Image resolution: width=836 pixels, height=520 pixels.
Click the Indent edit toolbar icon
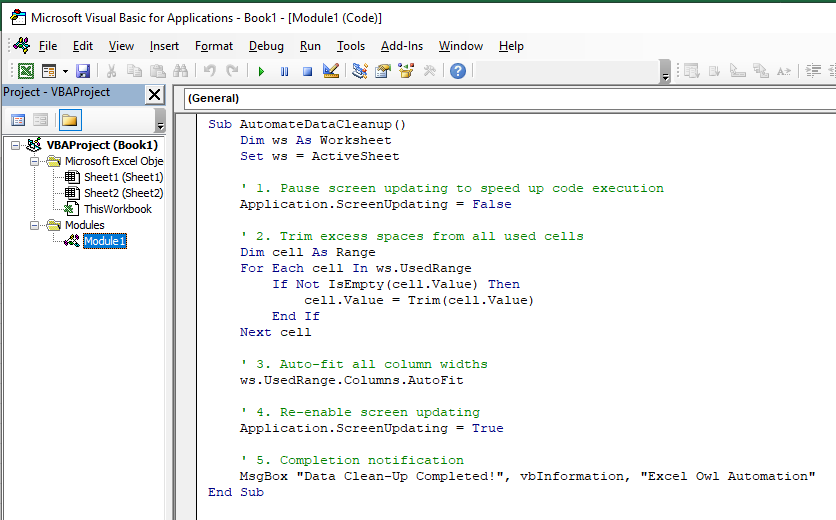[813, 71]
